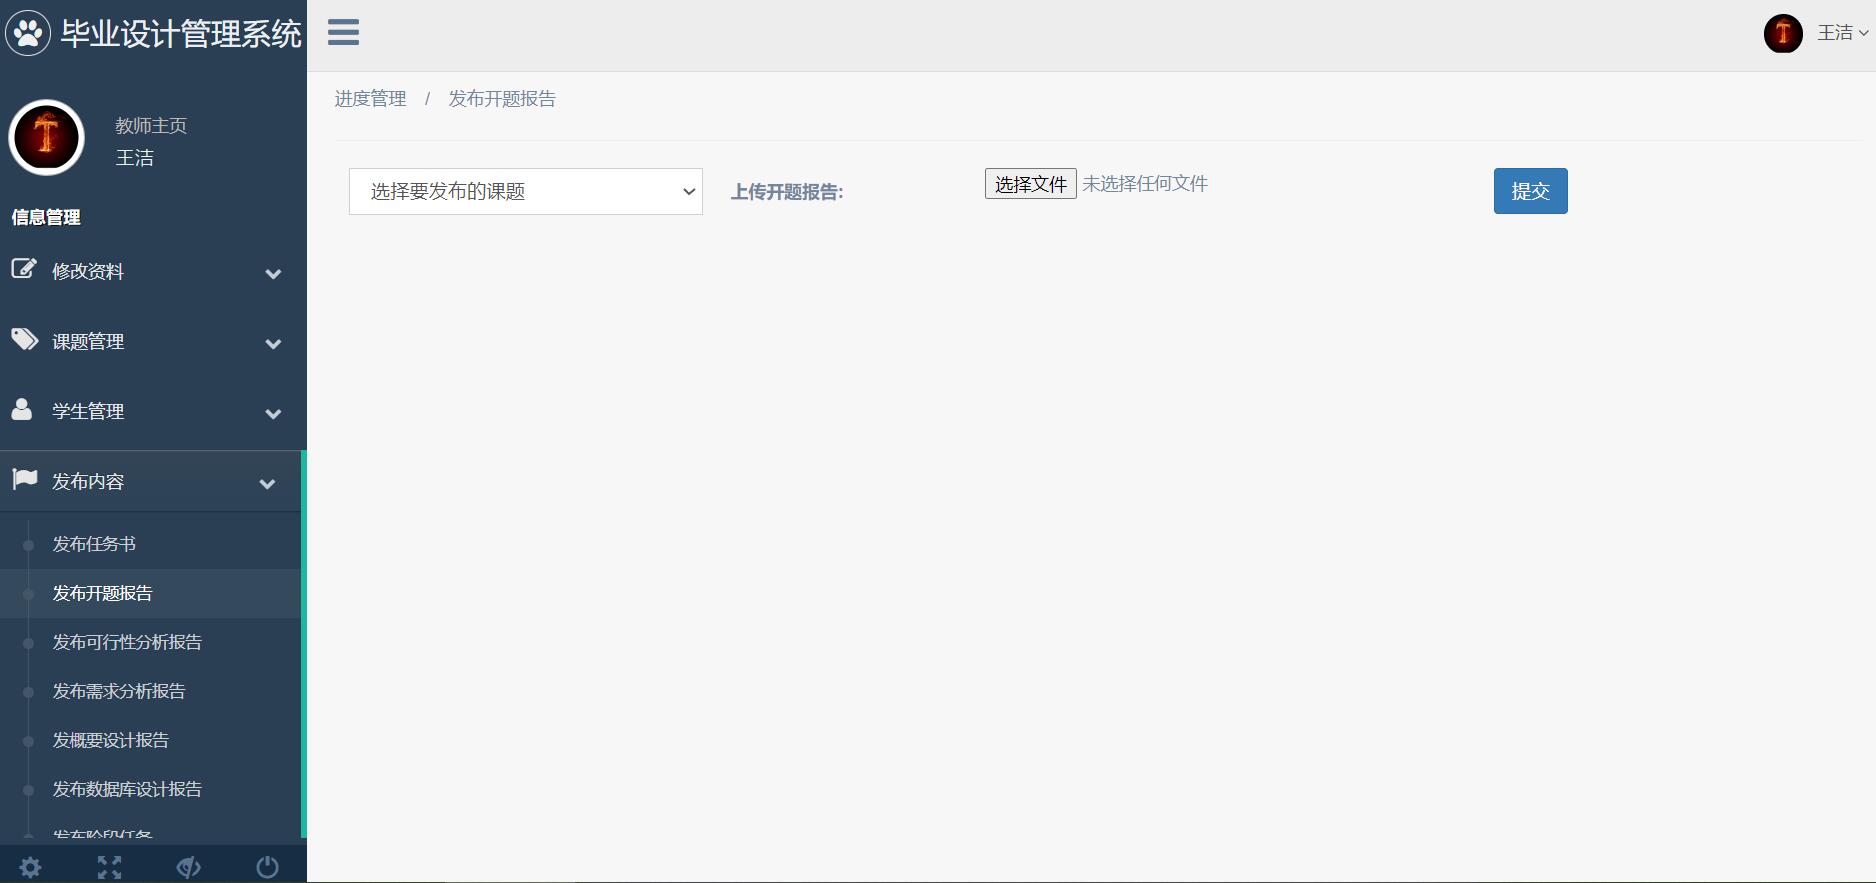Expand the 学生管理 menu chevron
The width and height of the screenshot is (1876, 883).
pos(273,413)
